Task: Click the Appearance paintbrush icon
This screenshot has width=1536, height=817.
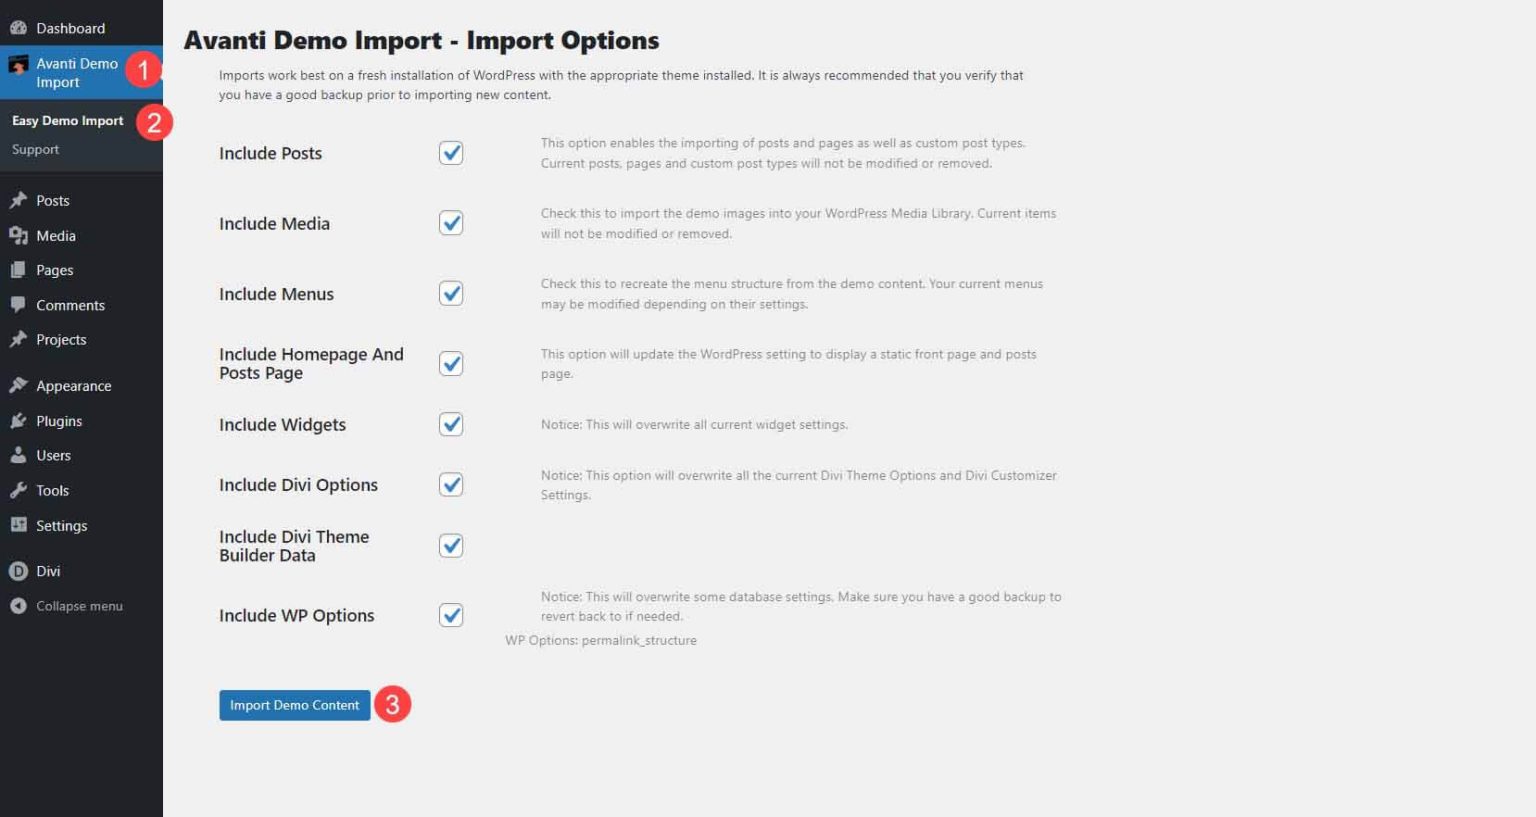Action: pos(17,385)
